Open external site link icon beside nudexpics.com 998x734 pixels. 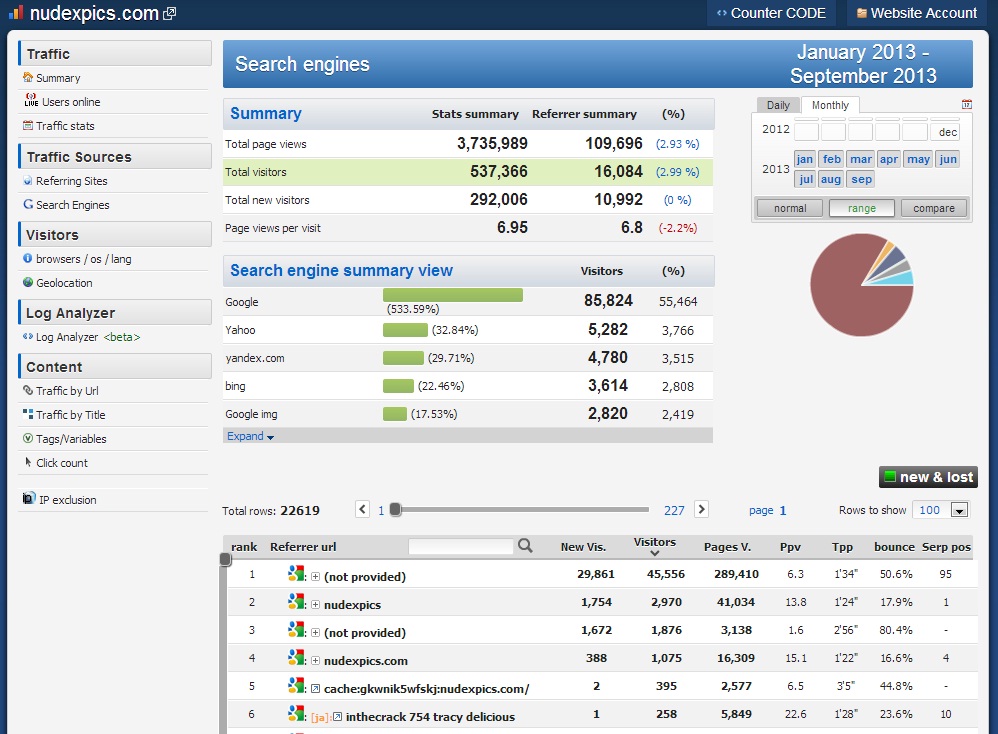coord(169,13)
